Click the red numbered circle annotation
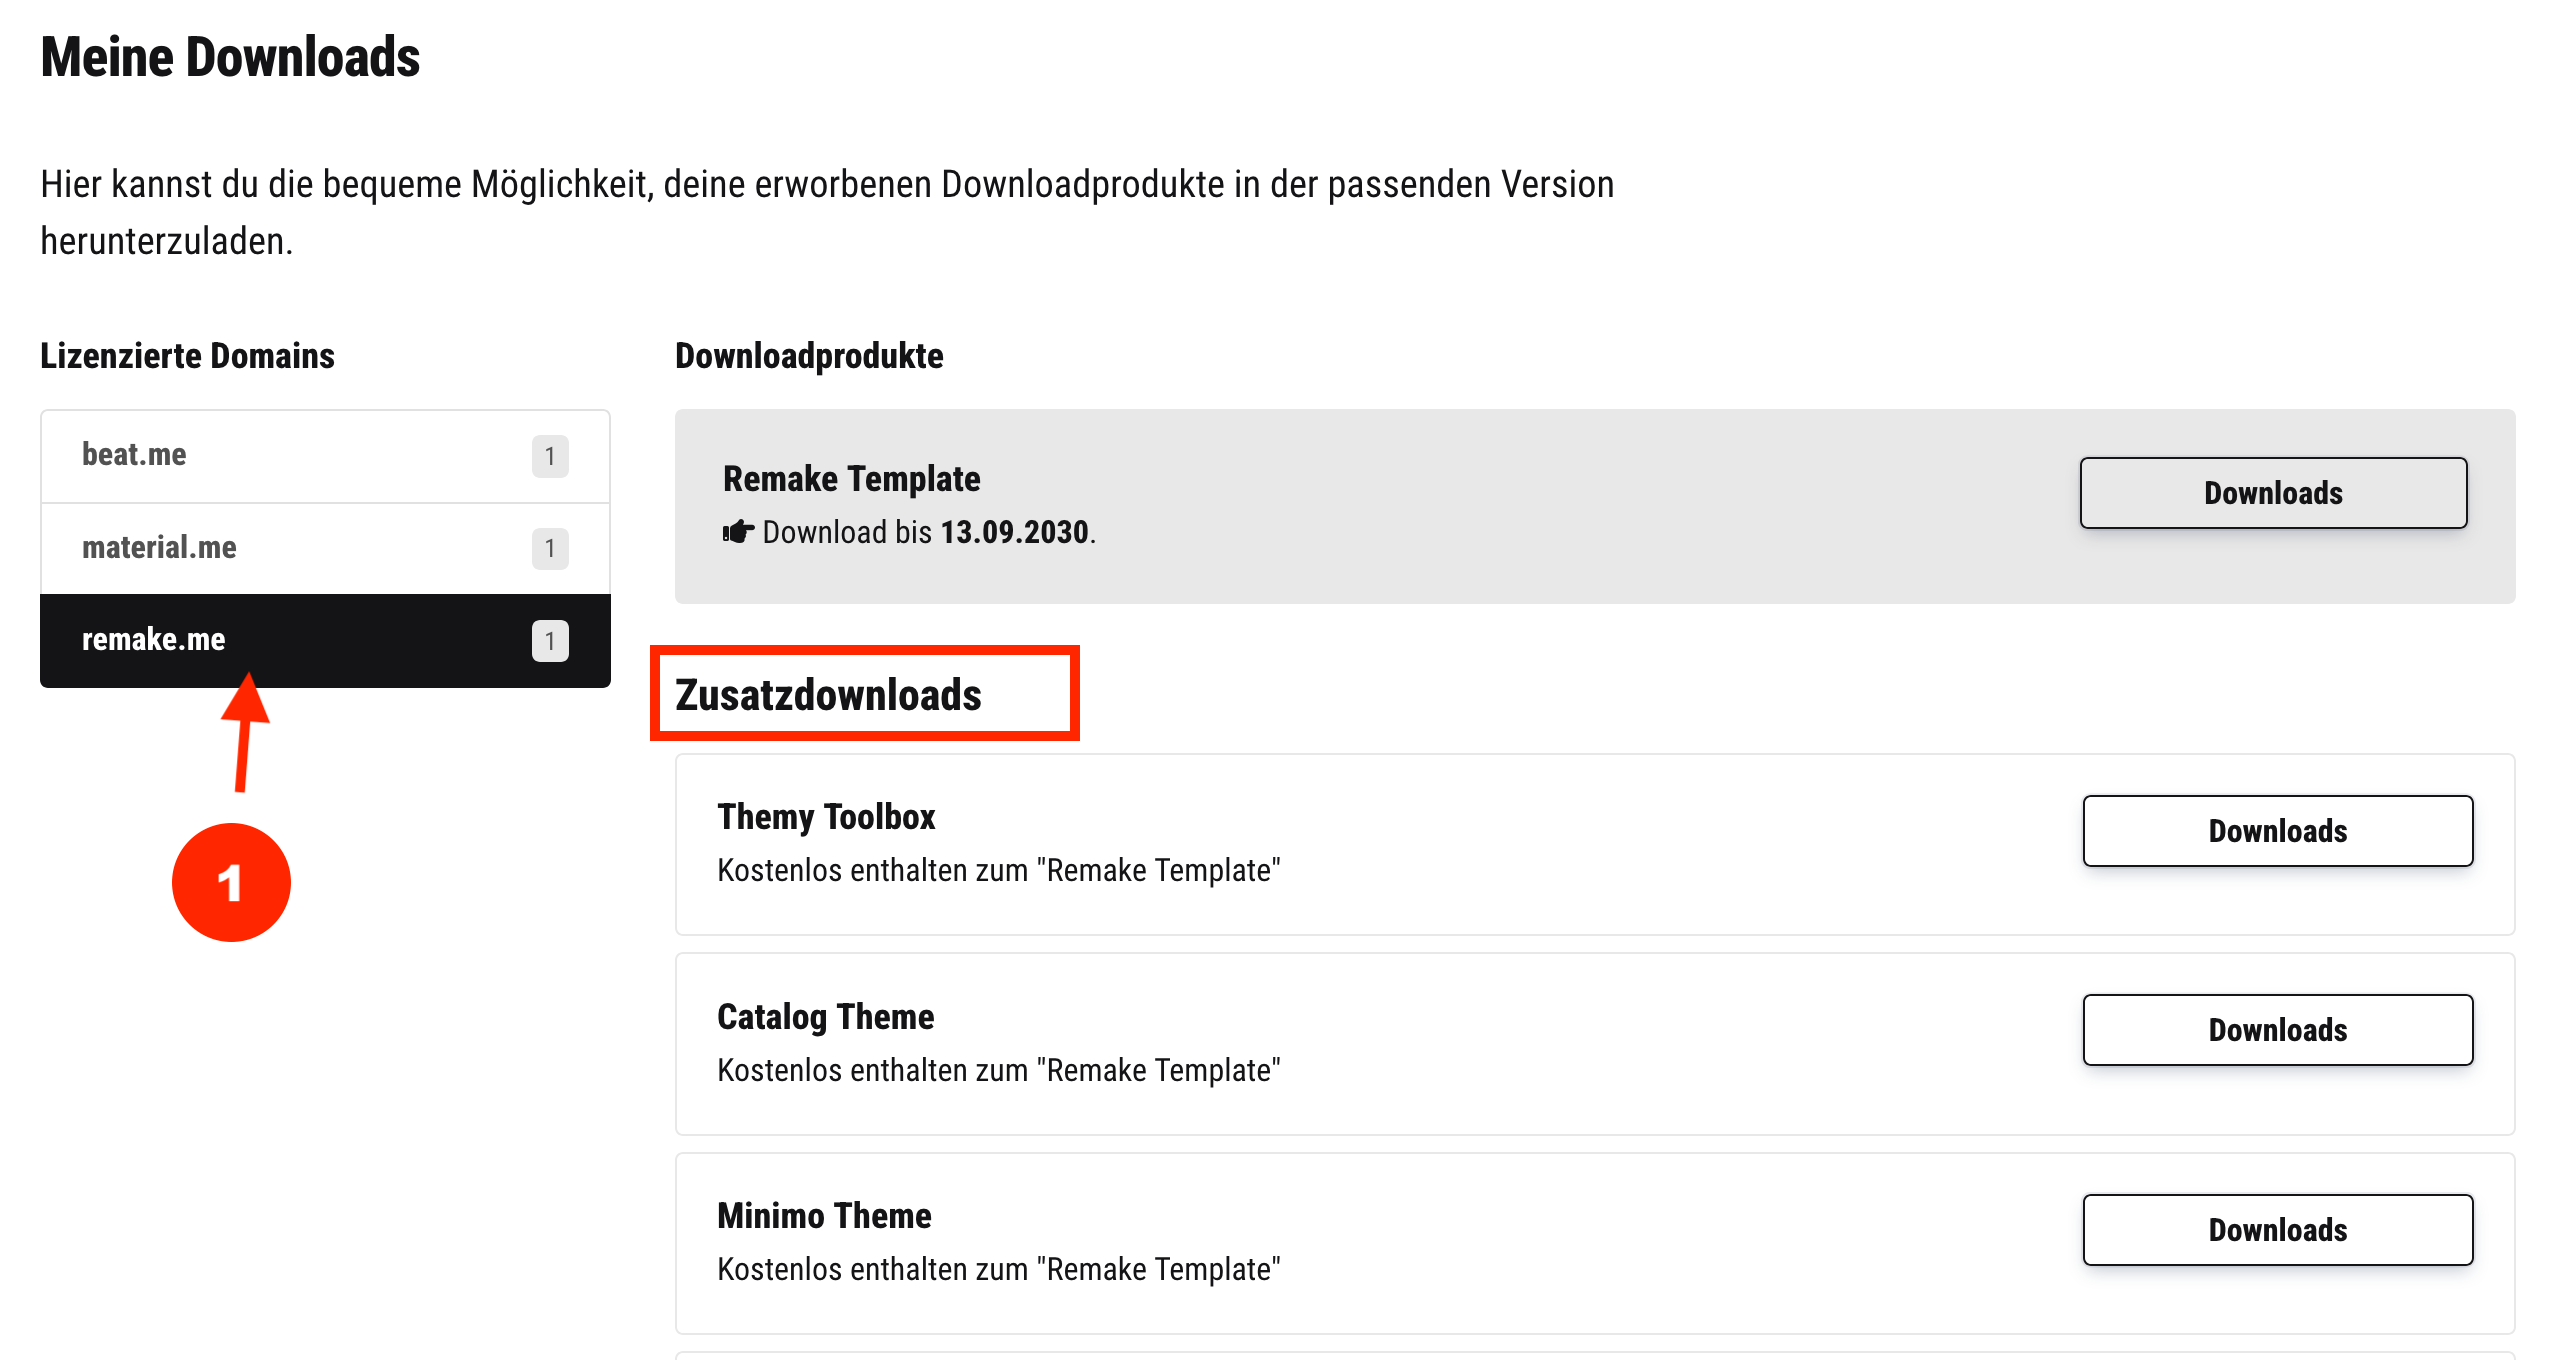Screen dimensions: 2562x1360 [x=231, y=882]
